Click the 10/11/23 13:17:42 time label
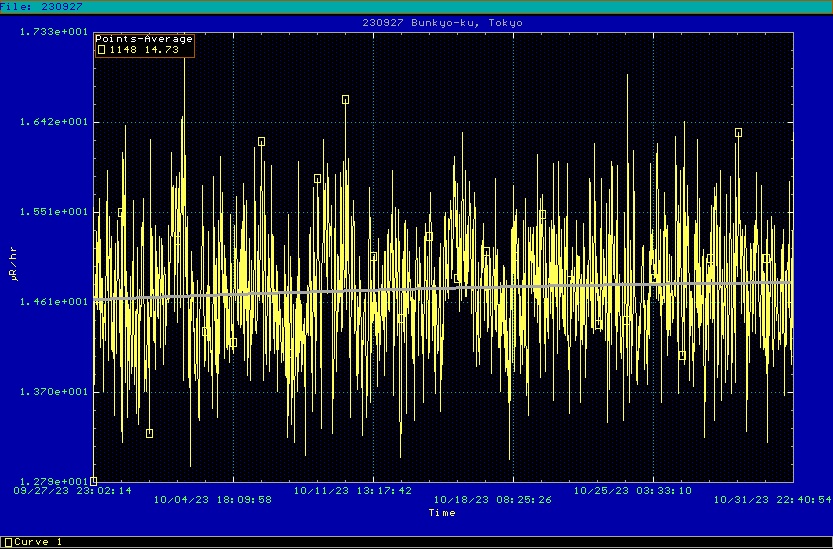The height and width of the screenshot is (549, 833). pyautogui.click(x=353, y=491)
